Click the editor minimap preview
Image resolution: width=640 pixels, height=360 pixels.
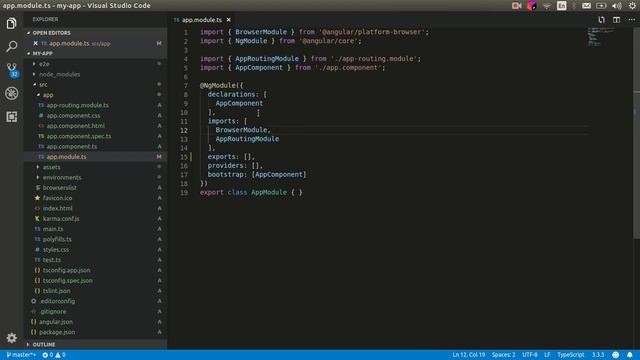(x=601, y=37)
